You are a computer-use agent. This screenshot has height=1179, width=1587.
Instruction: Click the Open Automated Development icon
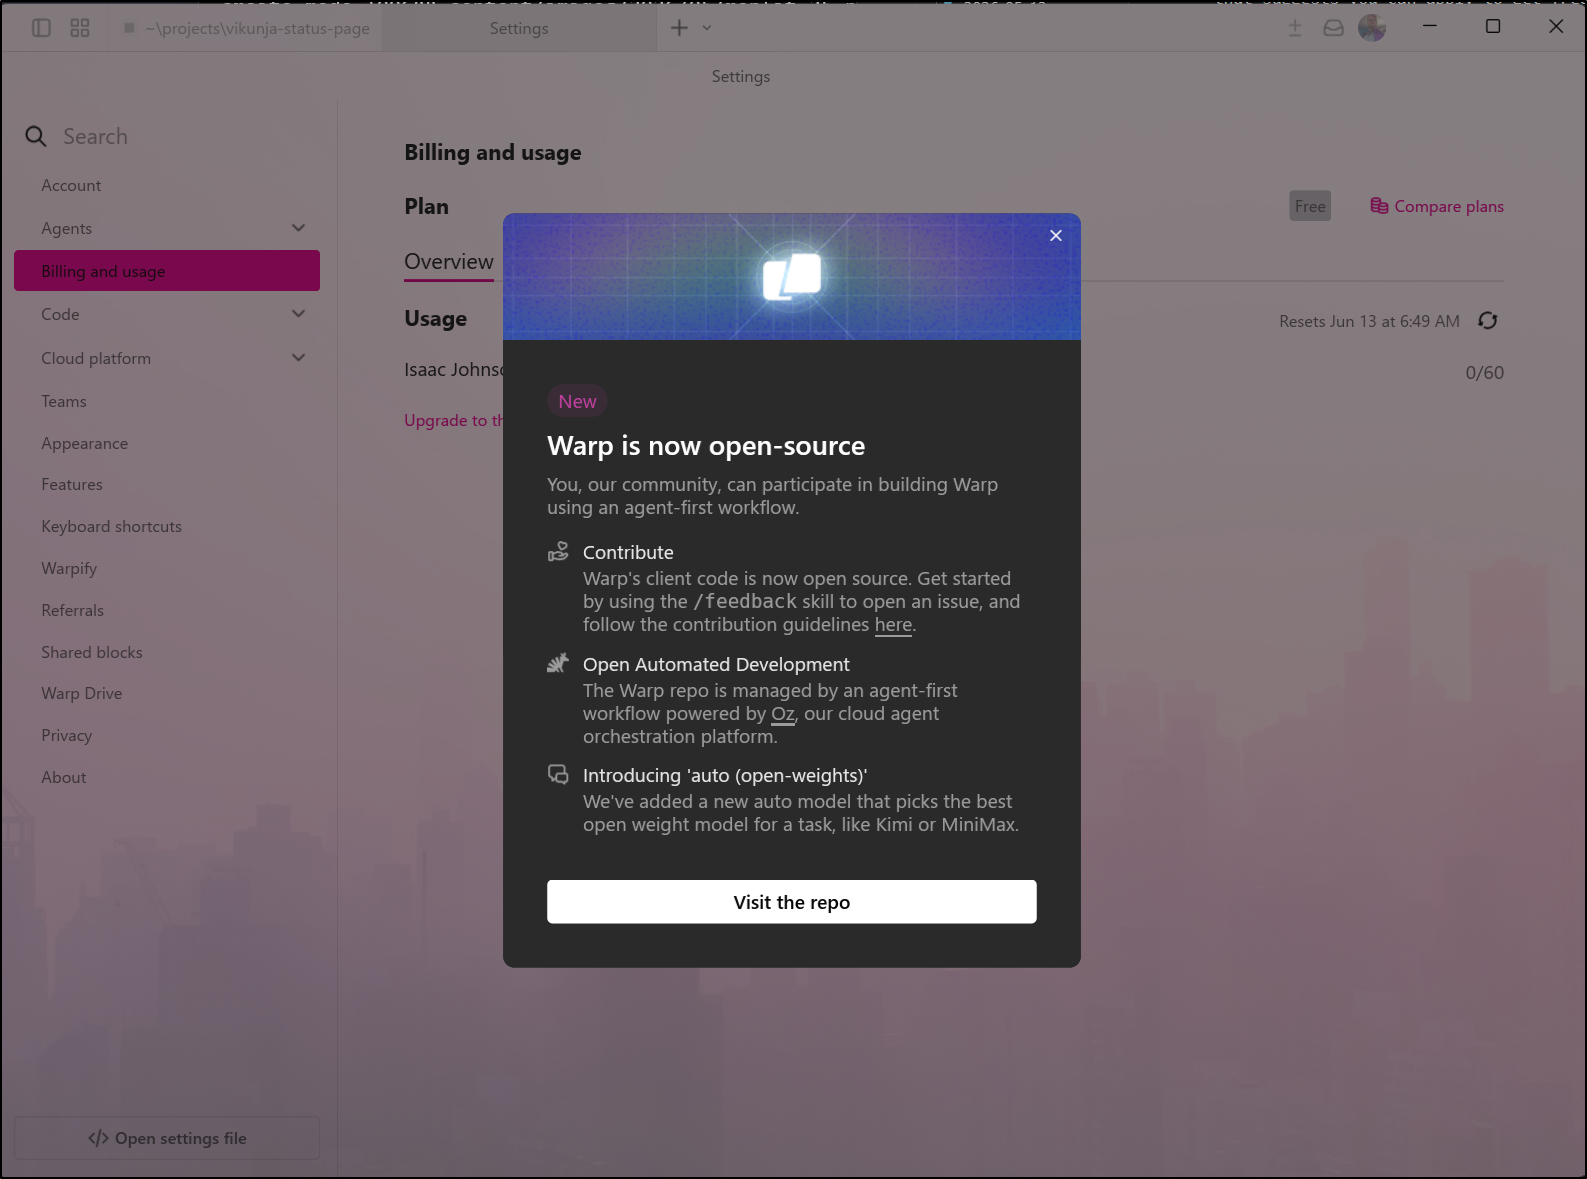(558, 664)
